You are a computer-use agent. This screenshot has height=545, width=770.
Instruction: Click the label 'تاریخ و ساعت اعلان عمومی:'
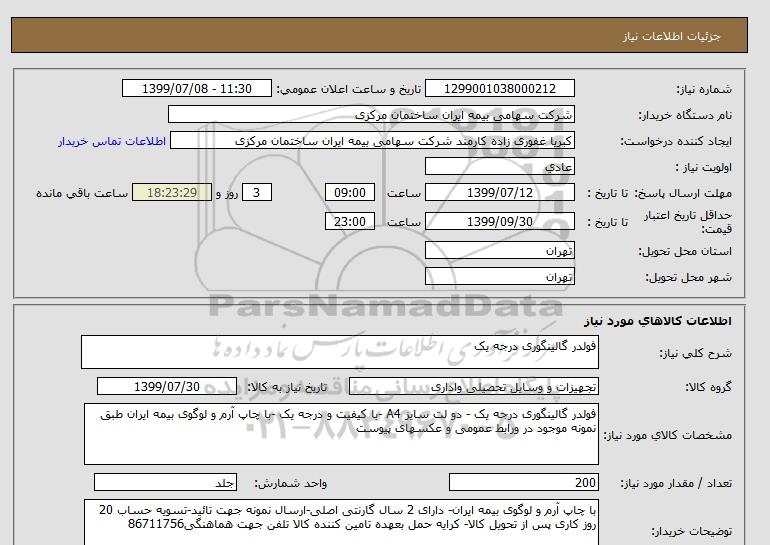coord(349,89)
